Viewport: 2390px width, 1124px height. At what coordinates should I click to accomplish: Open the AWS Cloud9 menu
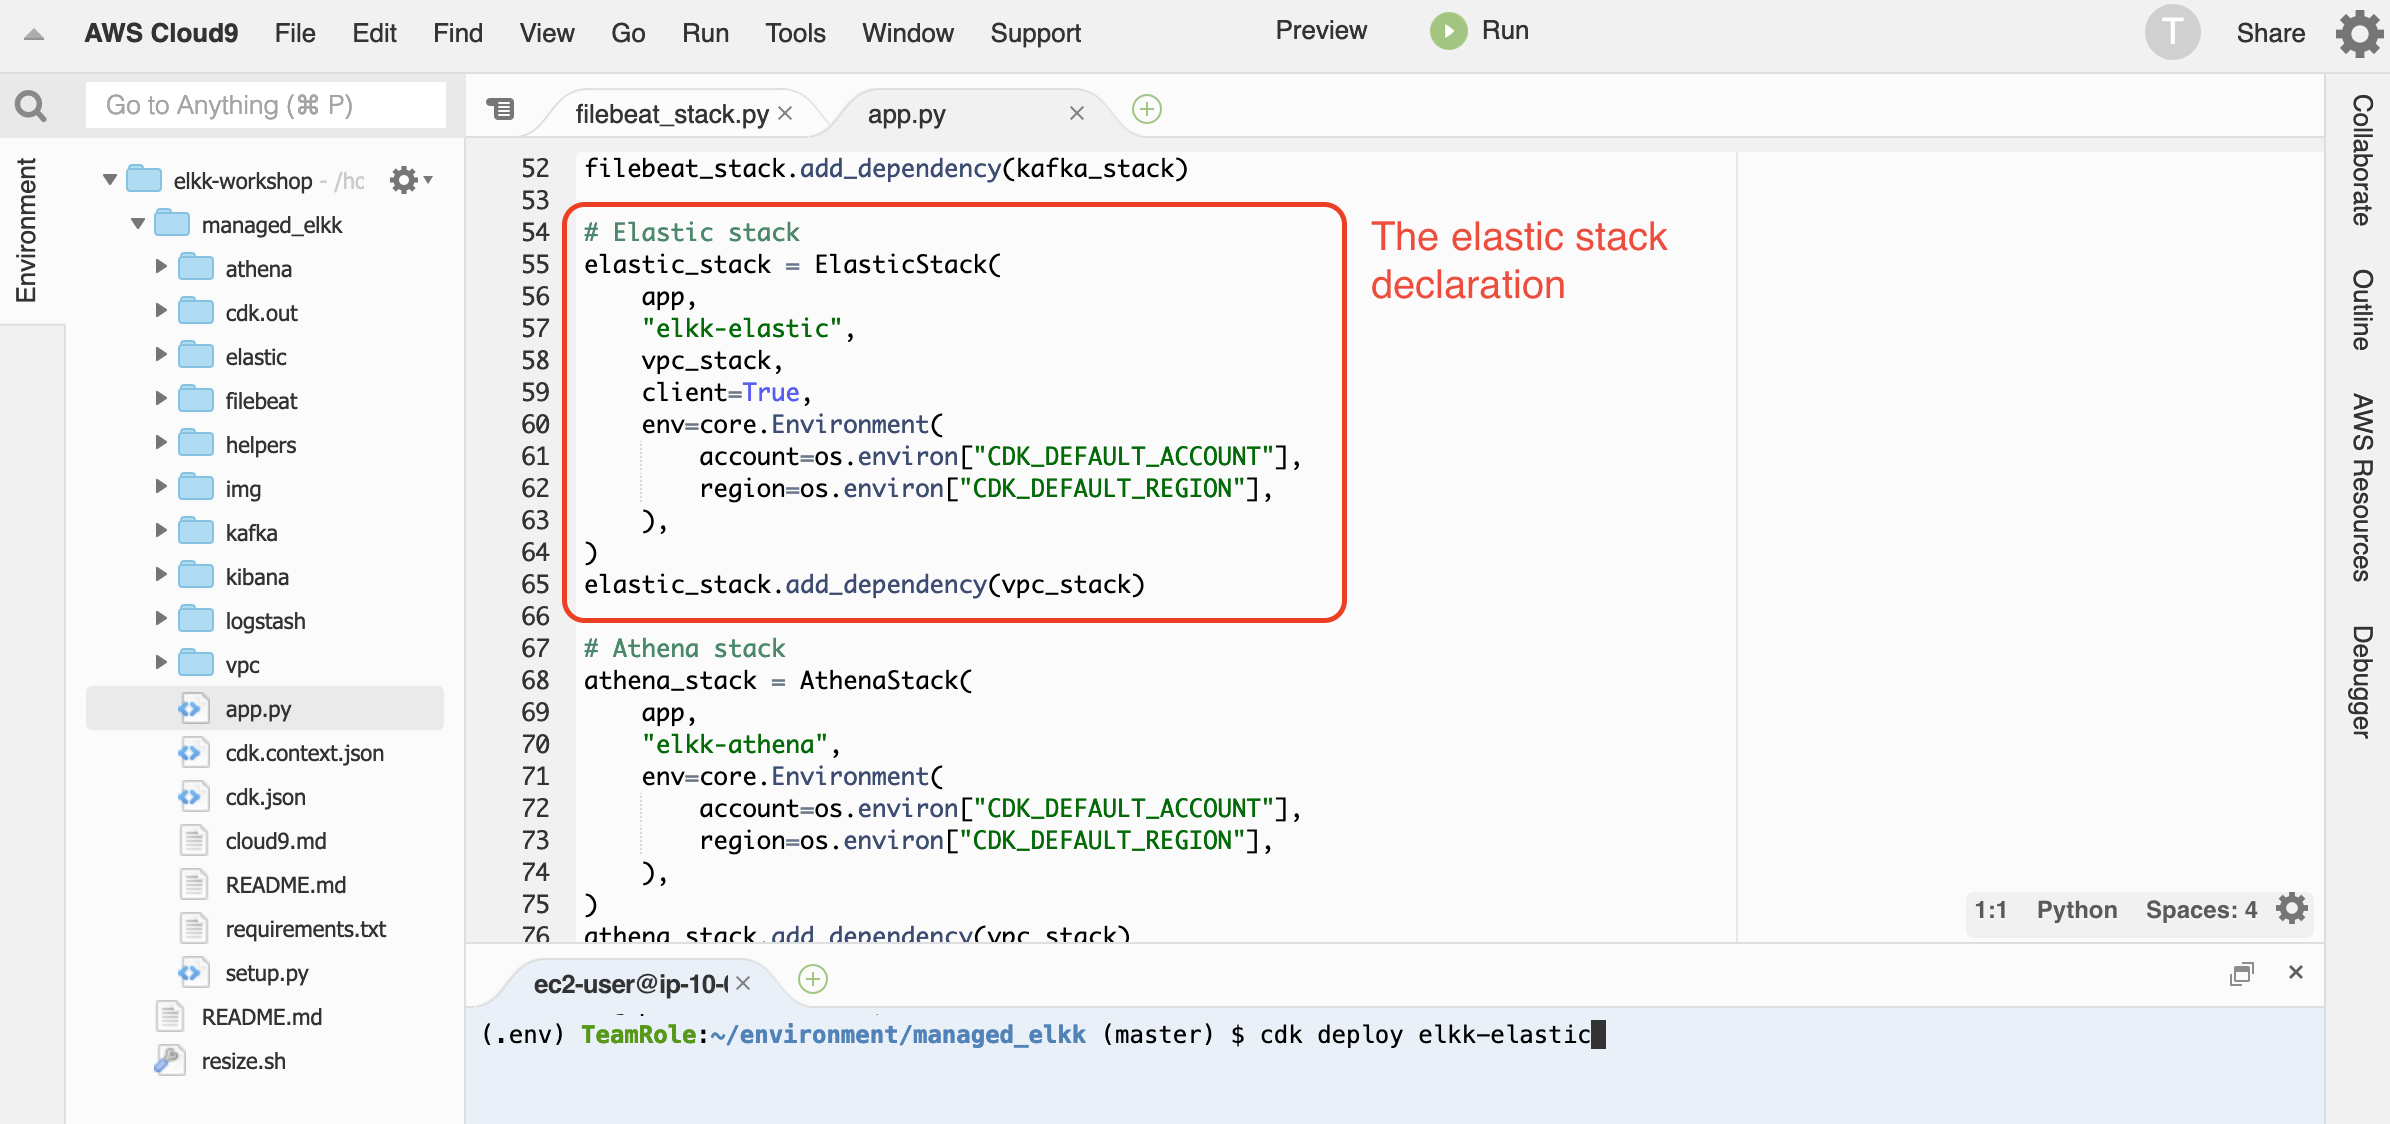(161, 33)
